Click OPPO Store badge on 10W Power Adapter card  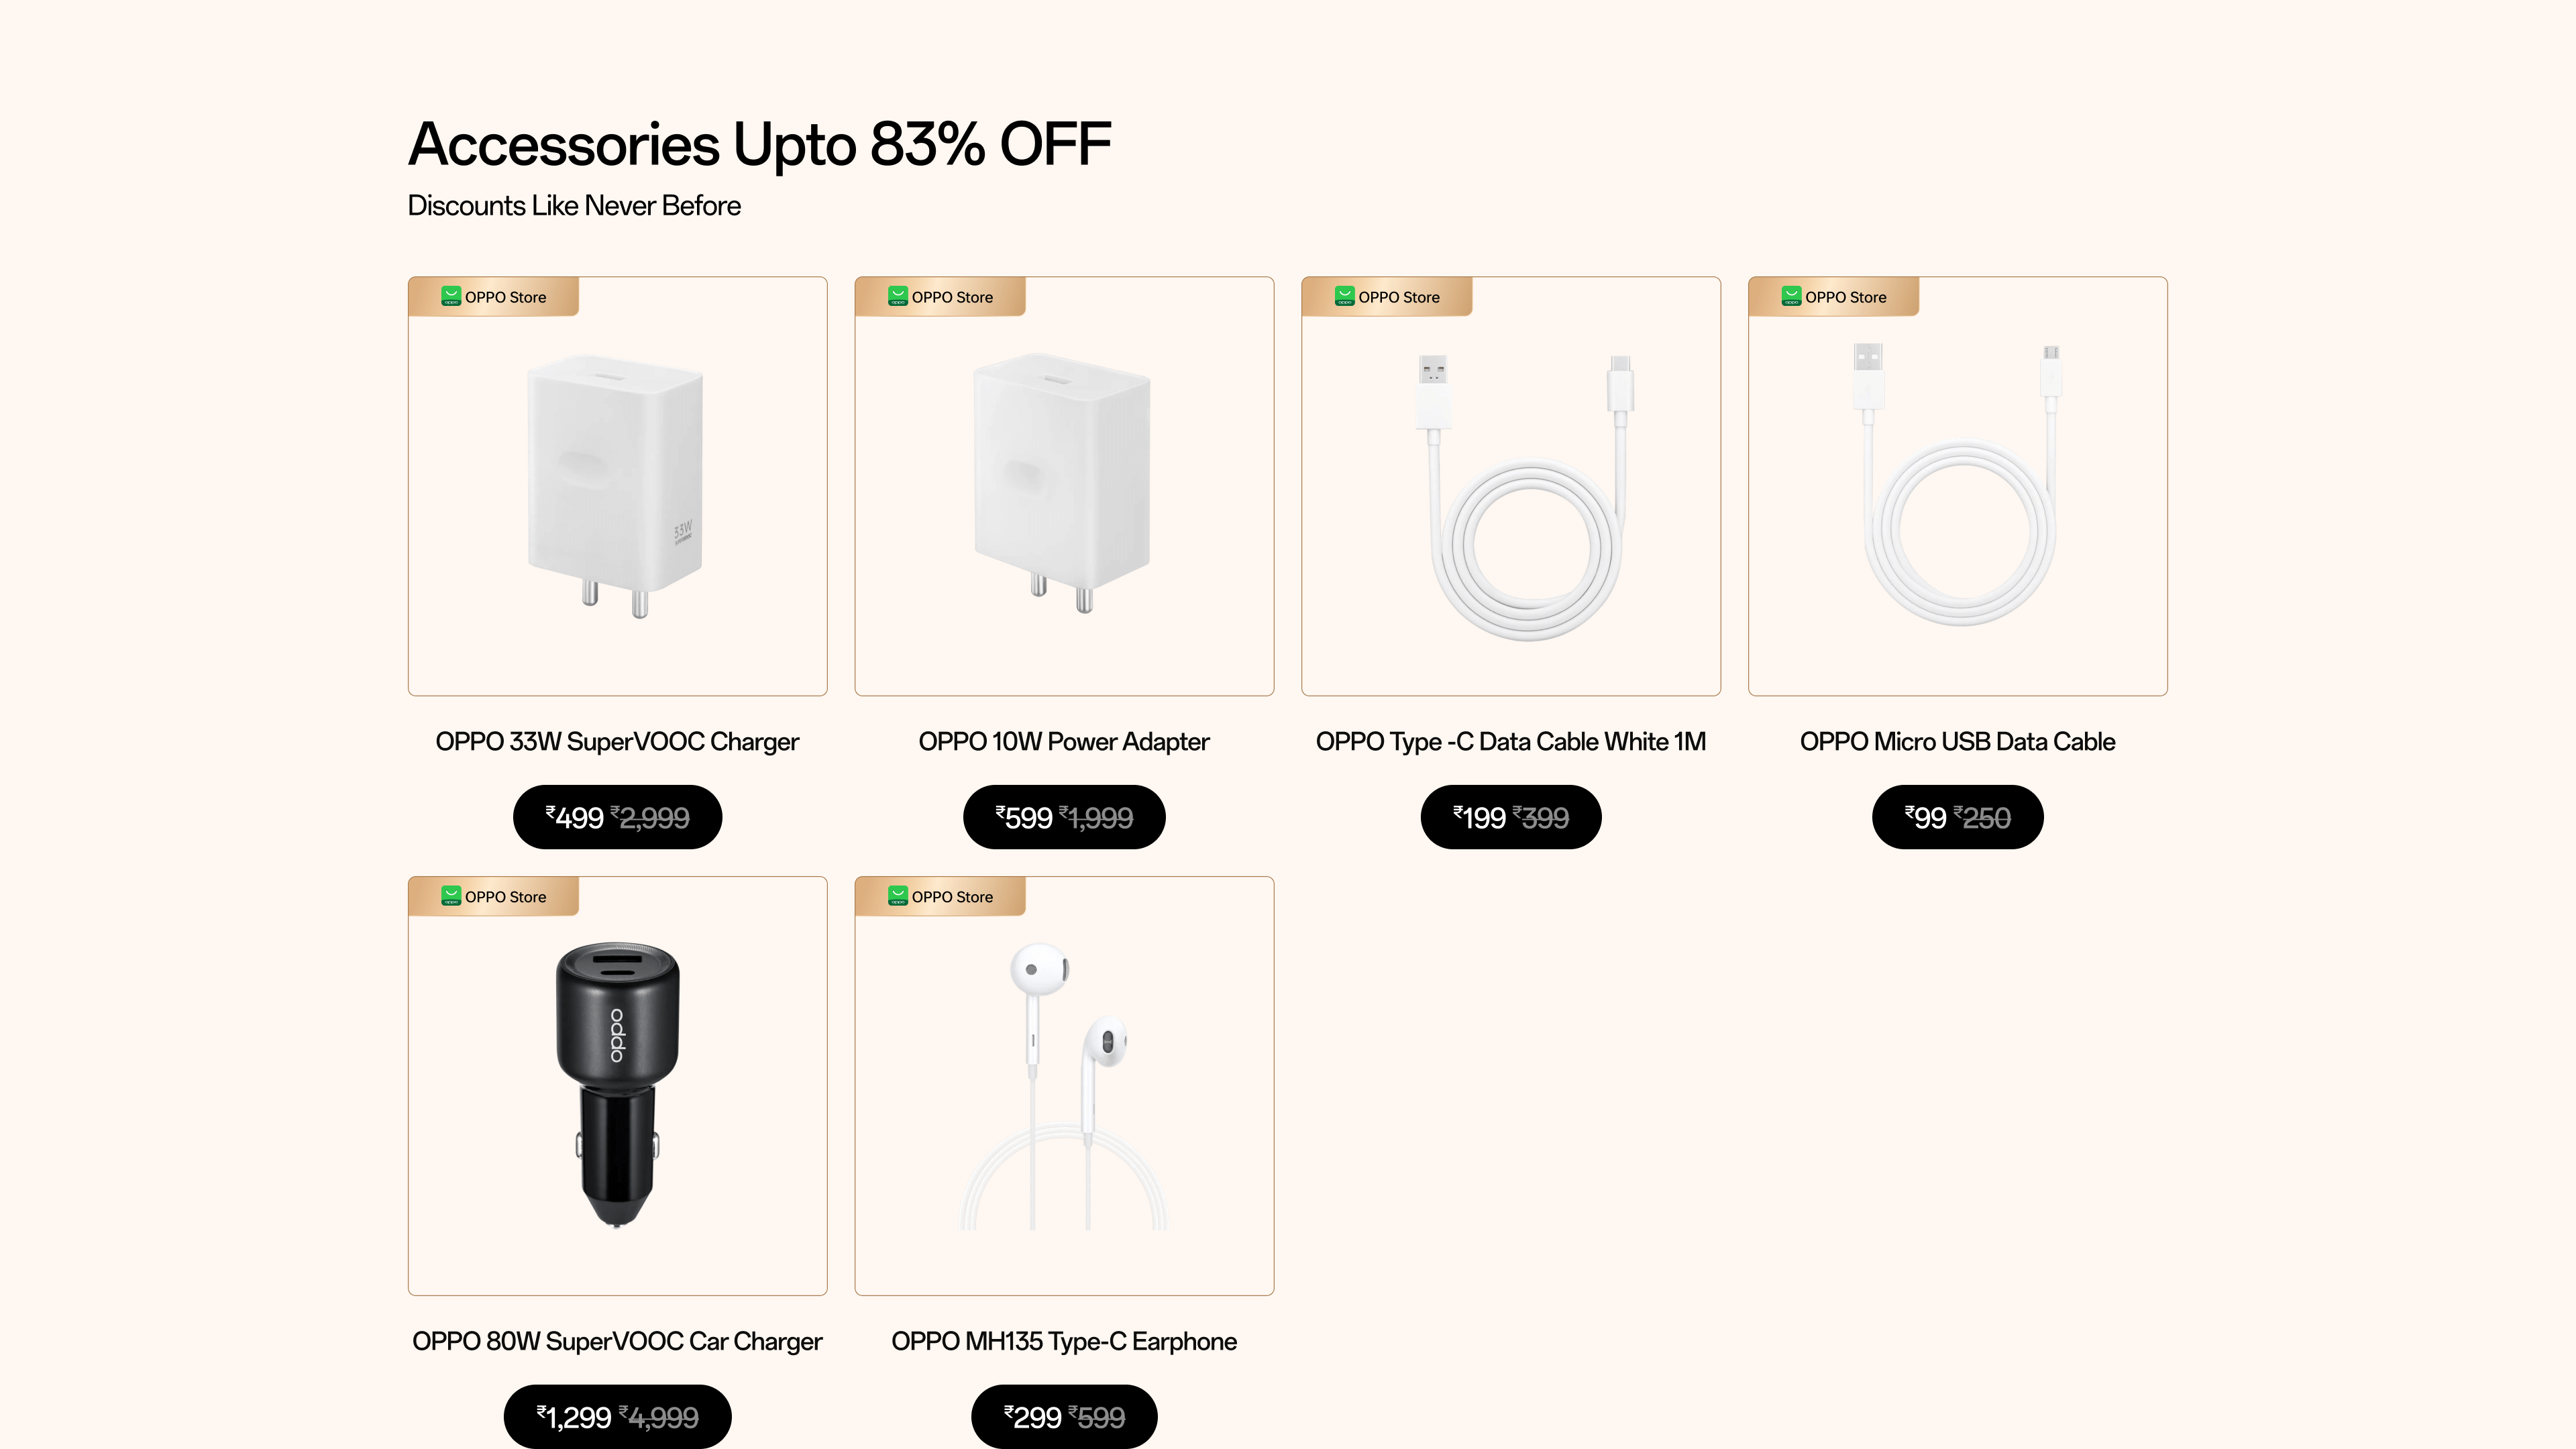(x=941, y=297)
